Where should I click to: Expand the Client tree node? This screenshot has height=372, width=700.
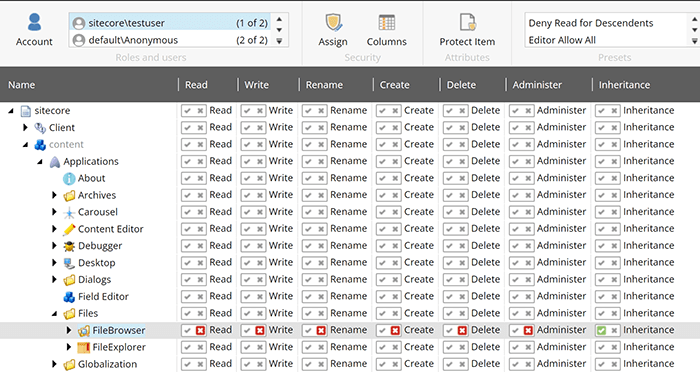[x=25, y=128]
